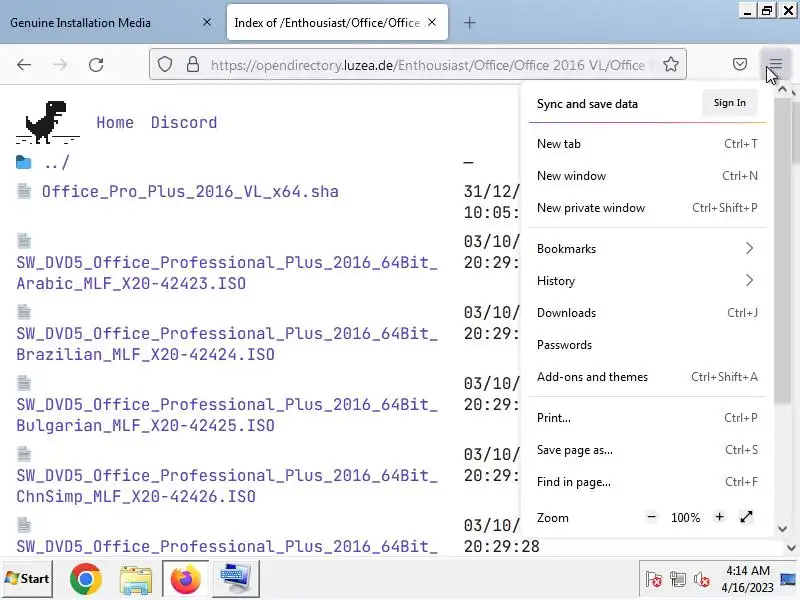800x600 pixels.
Task: Click file icon above the Arabic ISO link
Action: coord(24,240)
